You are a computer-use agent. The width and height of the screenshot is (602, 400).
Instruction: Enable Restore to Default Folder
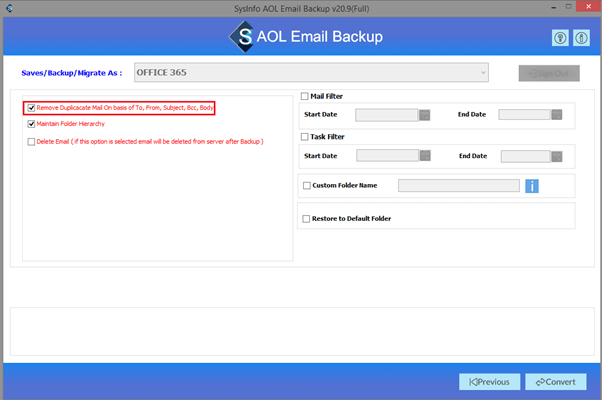[306, 218]
